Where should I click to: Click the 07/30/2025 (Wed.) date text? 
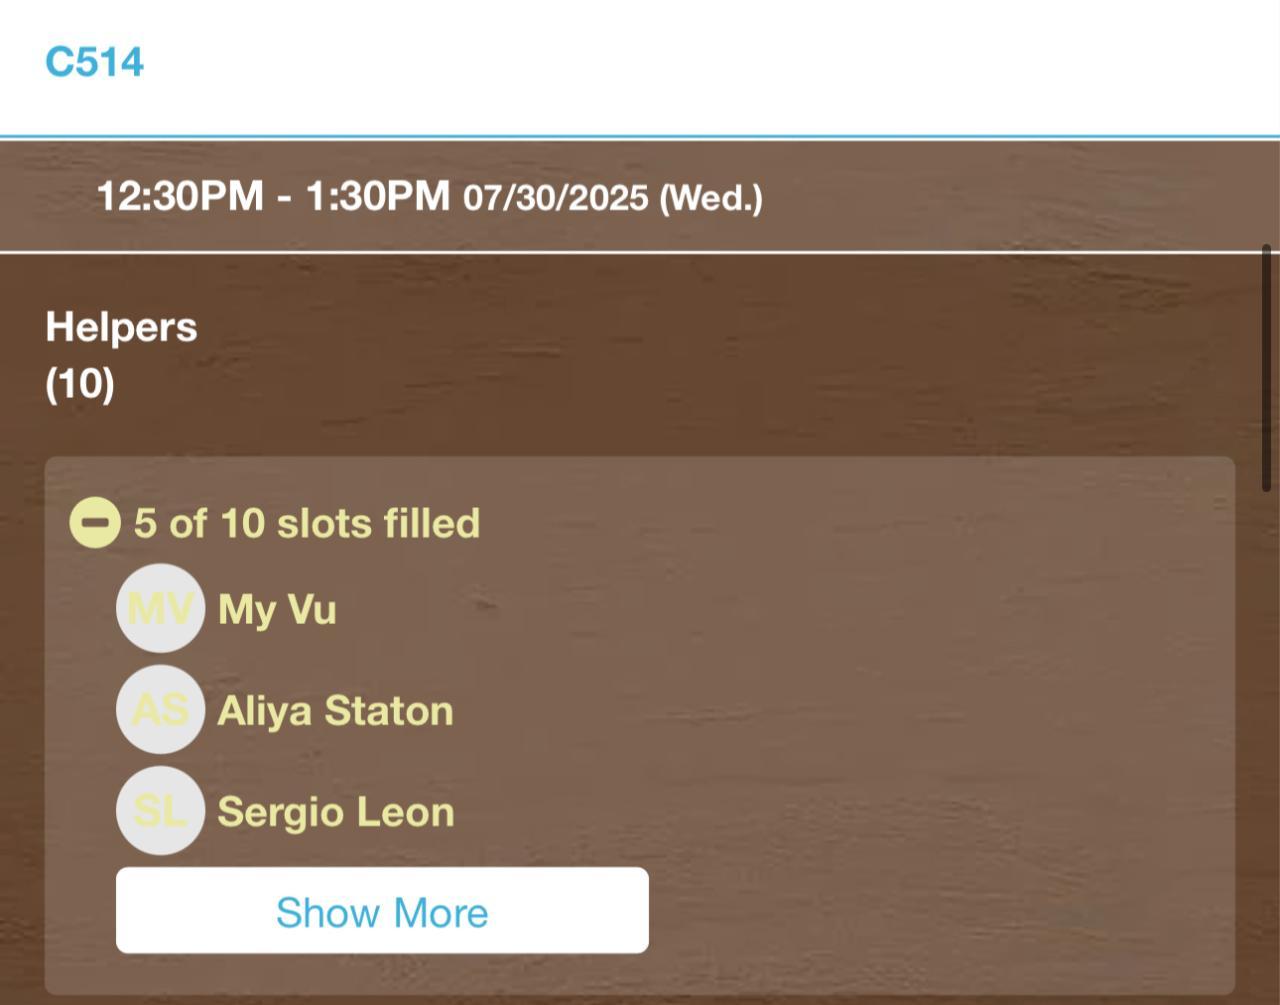(613, 198)
